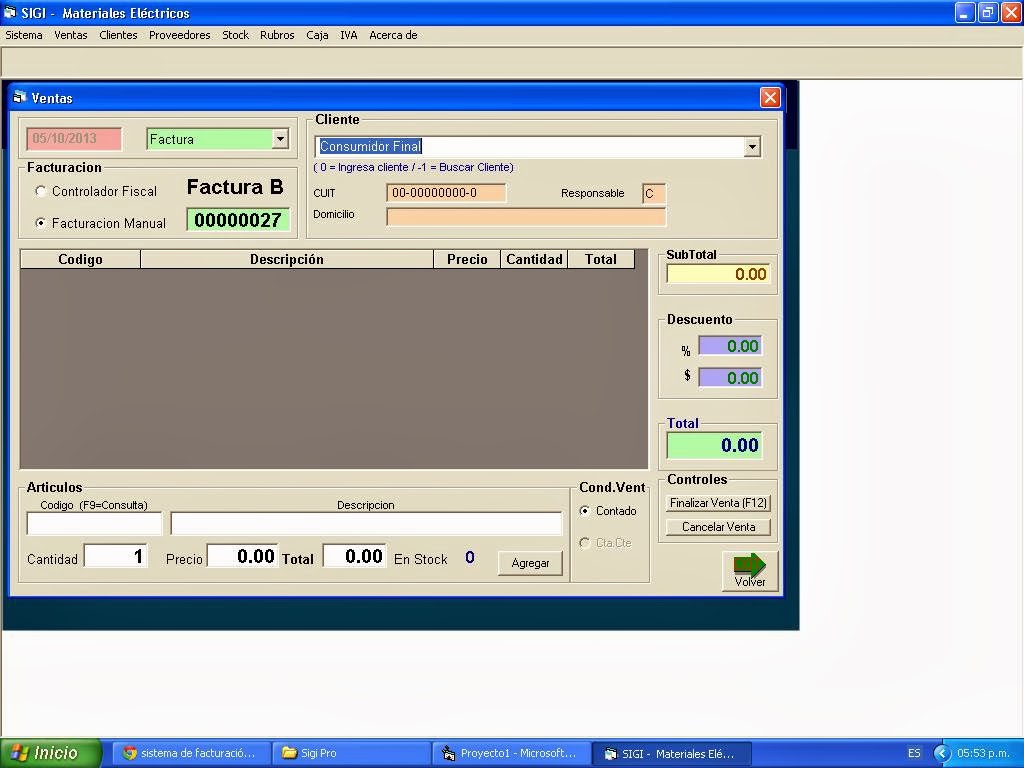1024x768 pixels.
Task: Open the Consumidor Final client dropdown
Action: (752, 146)
